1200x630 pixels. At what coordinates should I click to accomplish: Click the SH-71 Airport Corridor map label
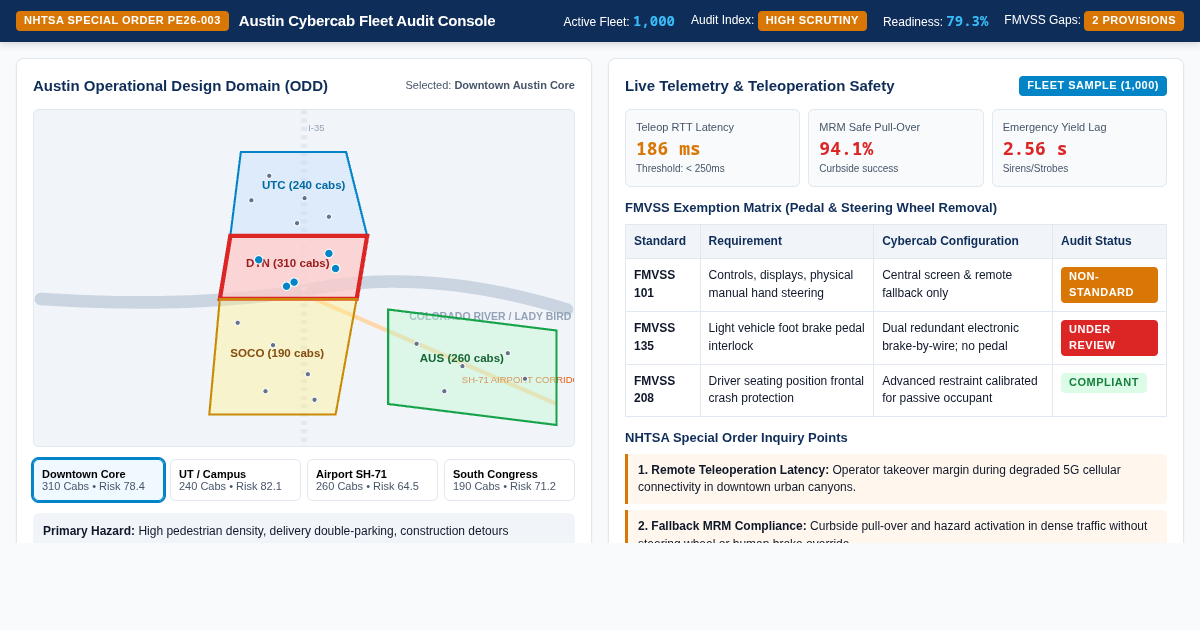518,380
